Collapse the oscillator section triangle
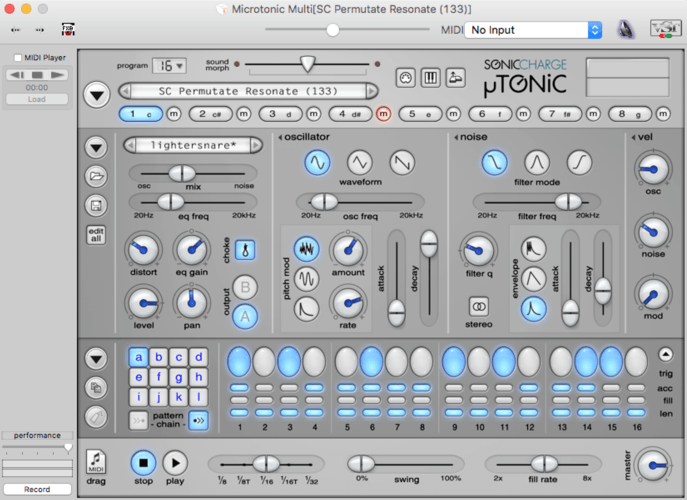 click(x=280, y=137)
